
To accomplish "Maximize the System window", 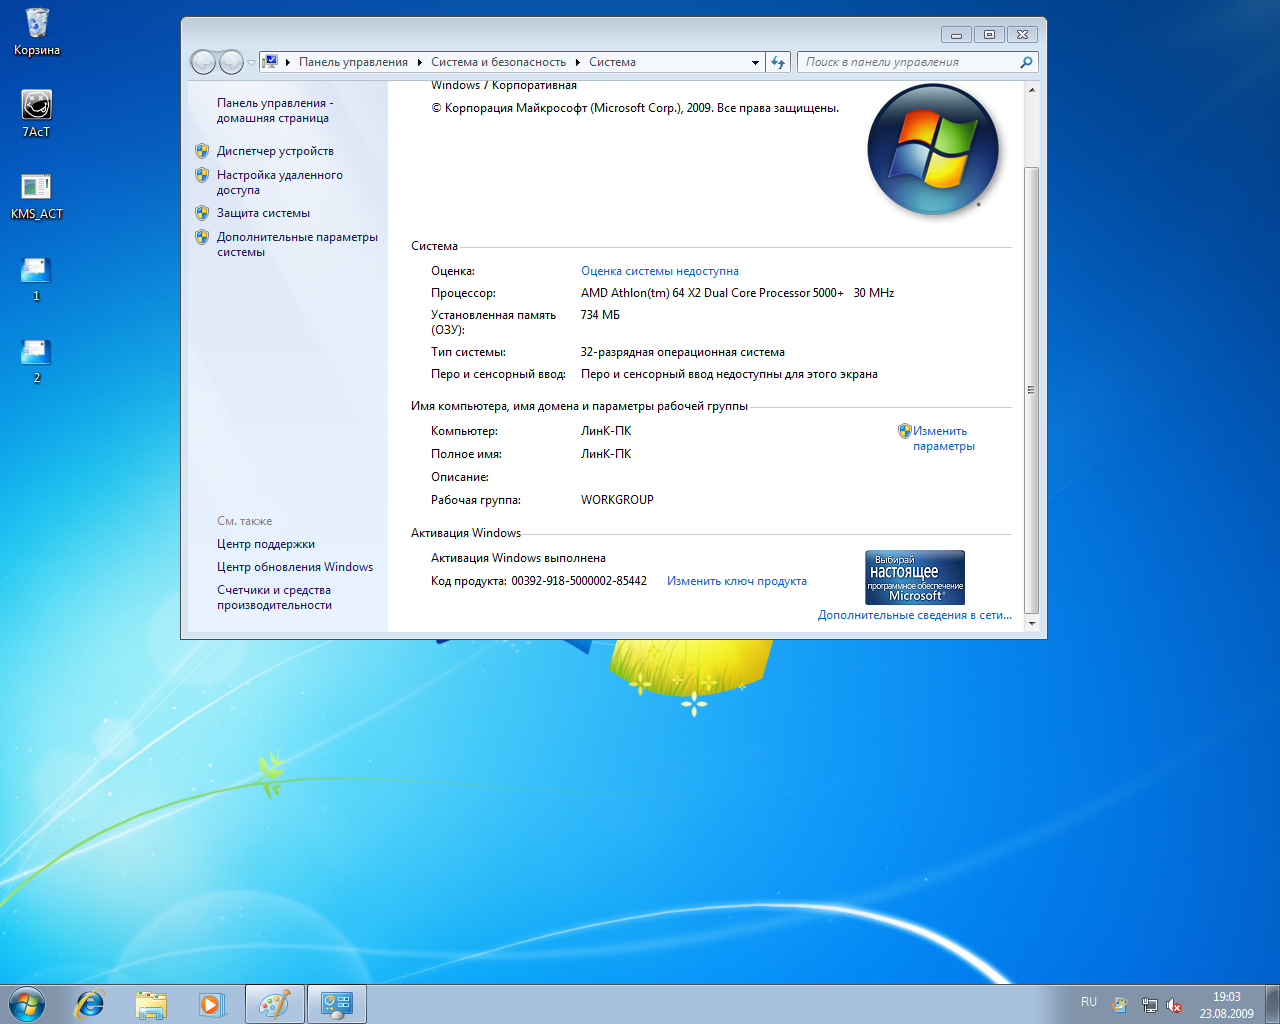I will [989, 34].
